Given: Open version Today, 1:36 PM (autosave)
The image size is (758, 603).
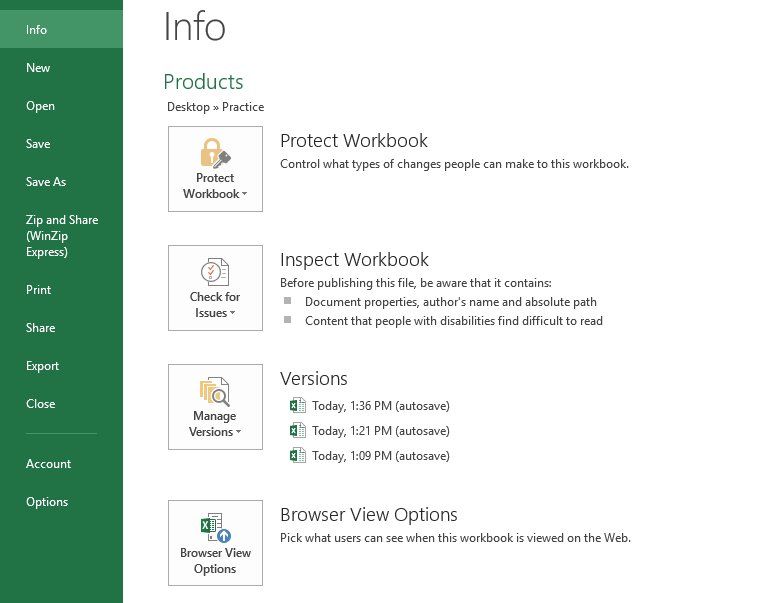Looking at the screenshot, I should [380, 406].
